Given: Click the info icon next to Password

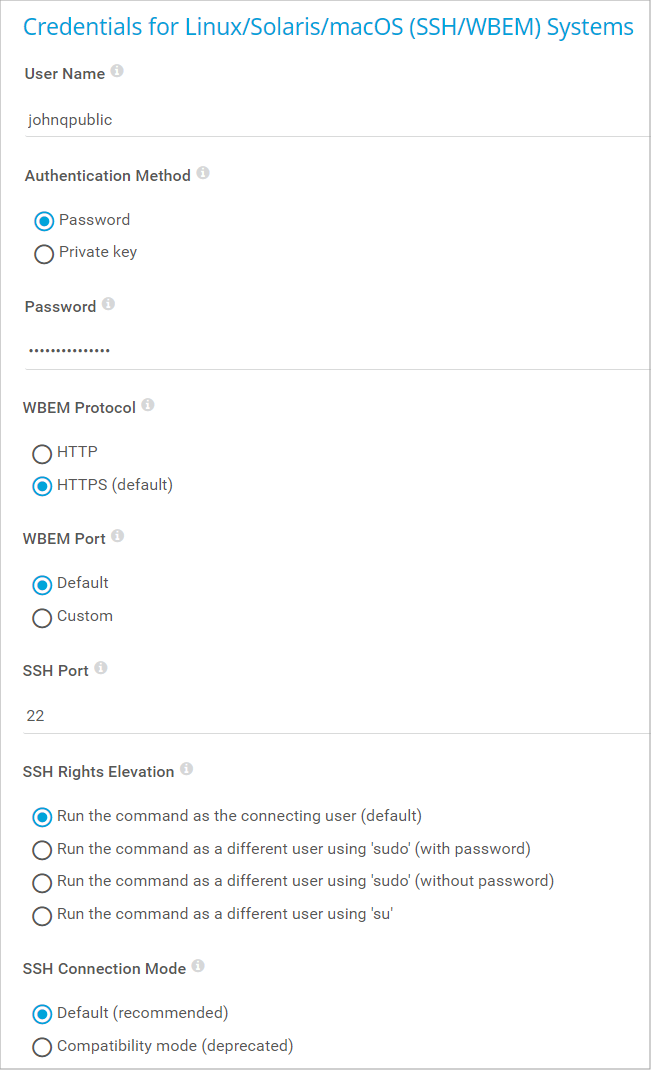Looking at the screenshot, I should coord(108,304).
